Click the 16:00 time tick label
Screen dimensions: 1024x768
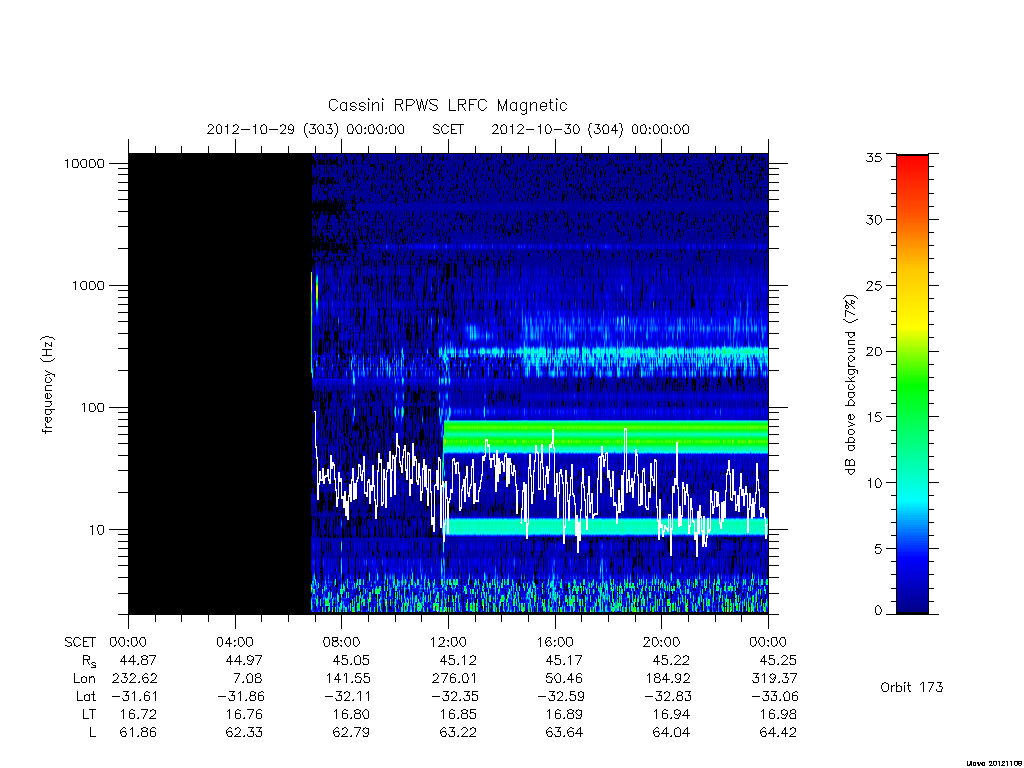tap(555, 643)
